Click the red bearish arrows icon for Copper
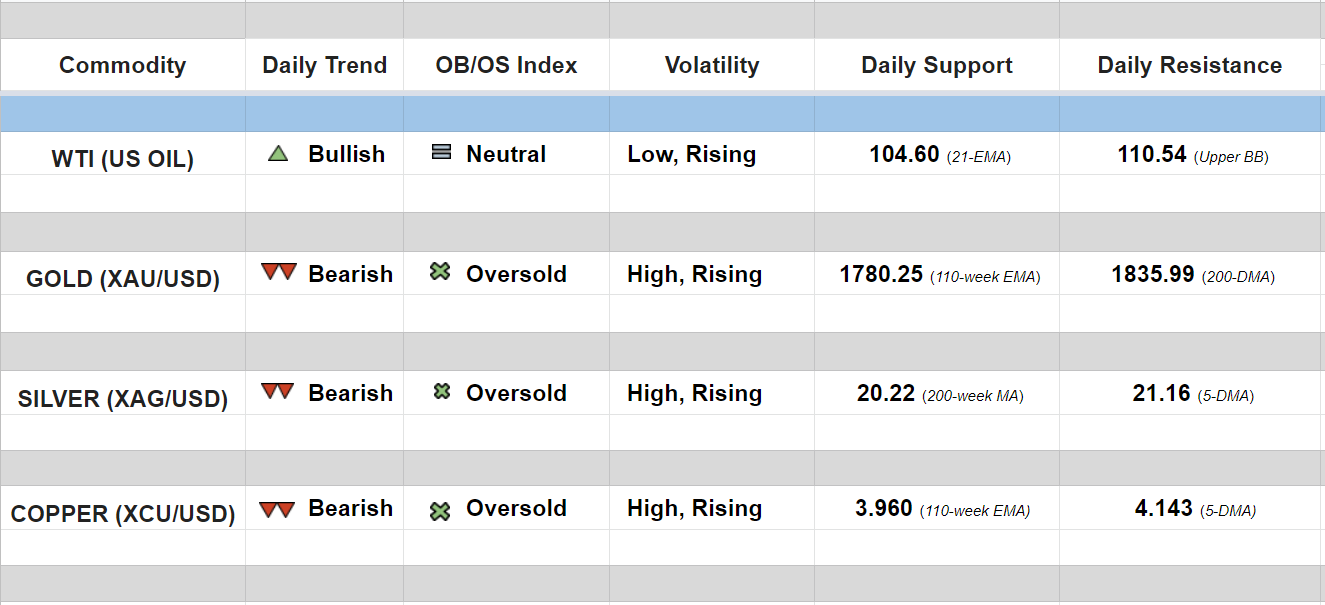The image size is (1325, 605). coord(277,510)
